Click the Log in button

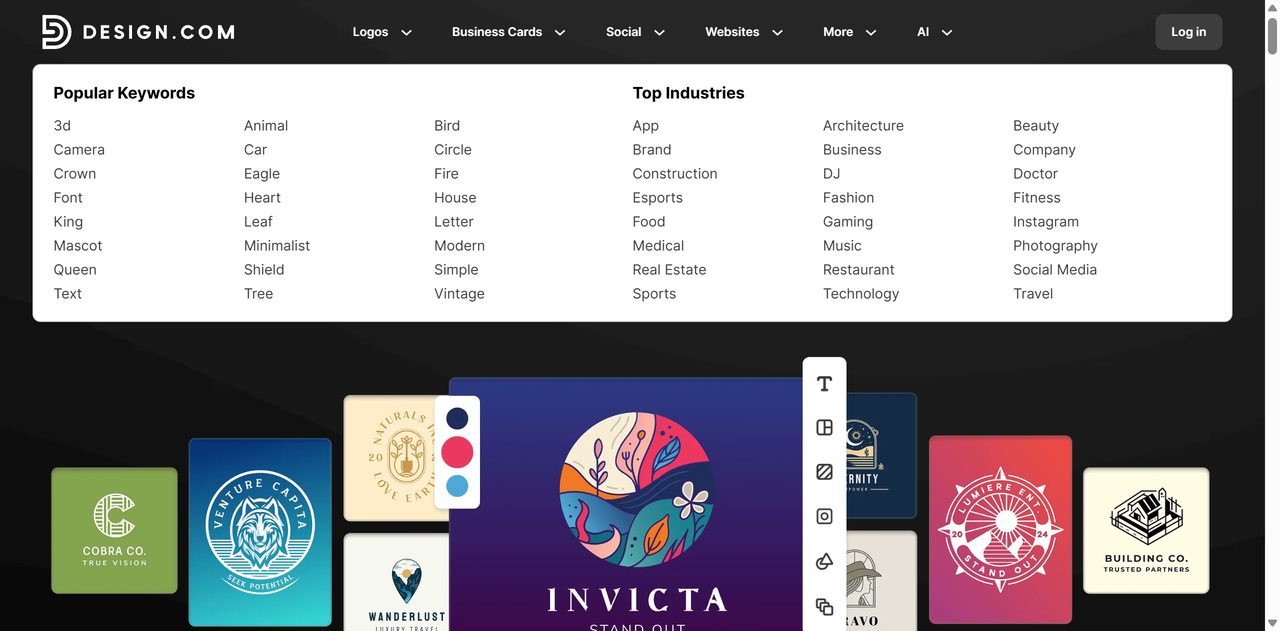coord(1188,32)
